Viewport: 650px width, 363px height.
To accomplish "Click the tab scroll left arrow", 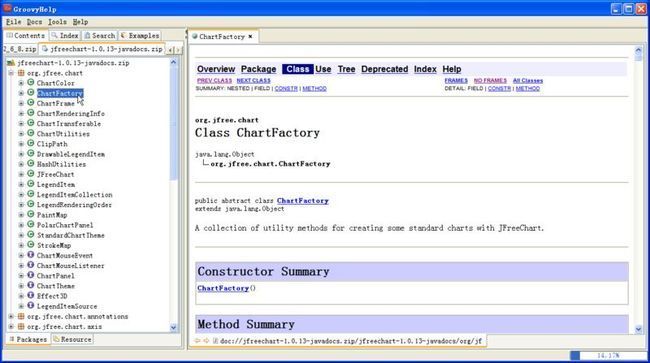I will click(x=170, y=50).
